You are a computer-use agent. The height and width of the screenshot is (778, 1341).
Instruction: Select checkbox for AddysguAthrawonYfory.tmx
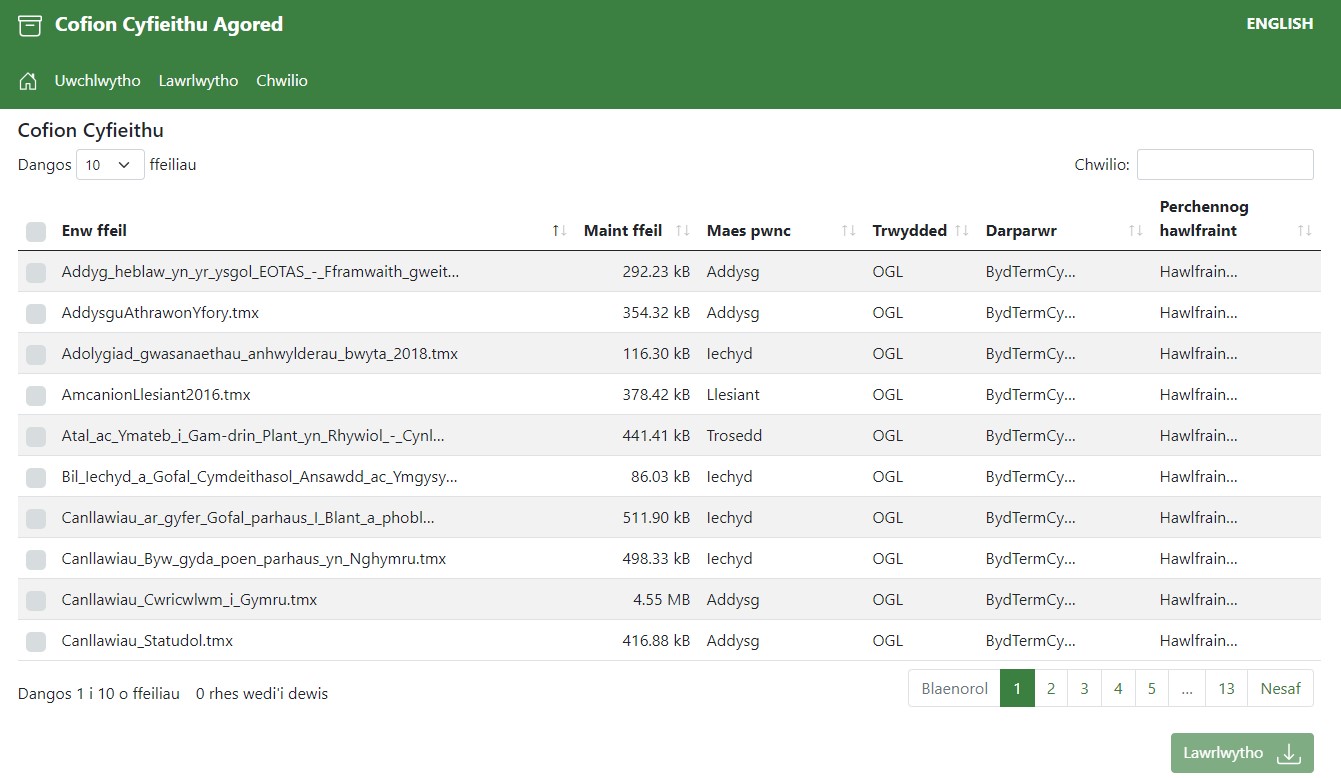[36, 314]
